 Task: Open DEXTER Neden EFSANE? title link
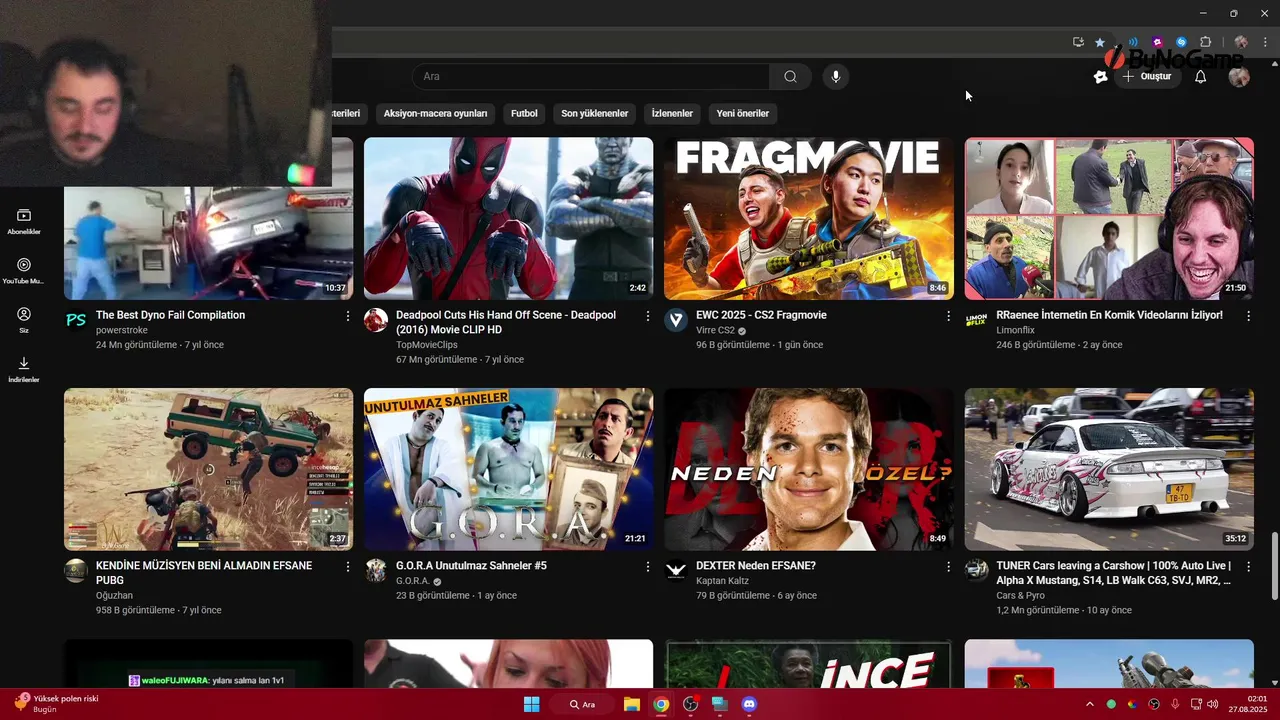(x=755, y=566)
